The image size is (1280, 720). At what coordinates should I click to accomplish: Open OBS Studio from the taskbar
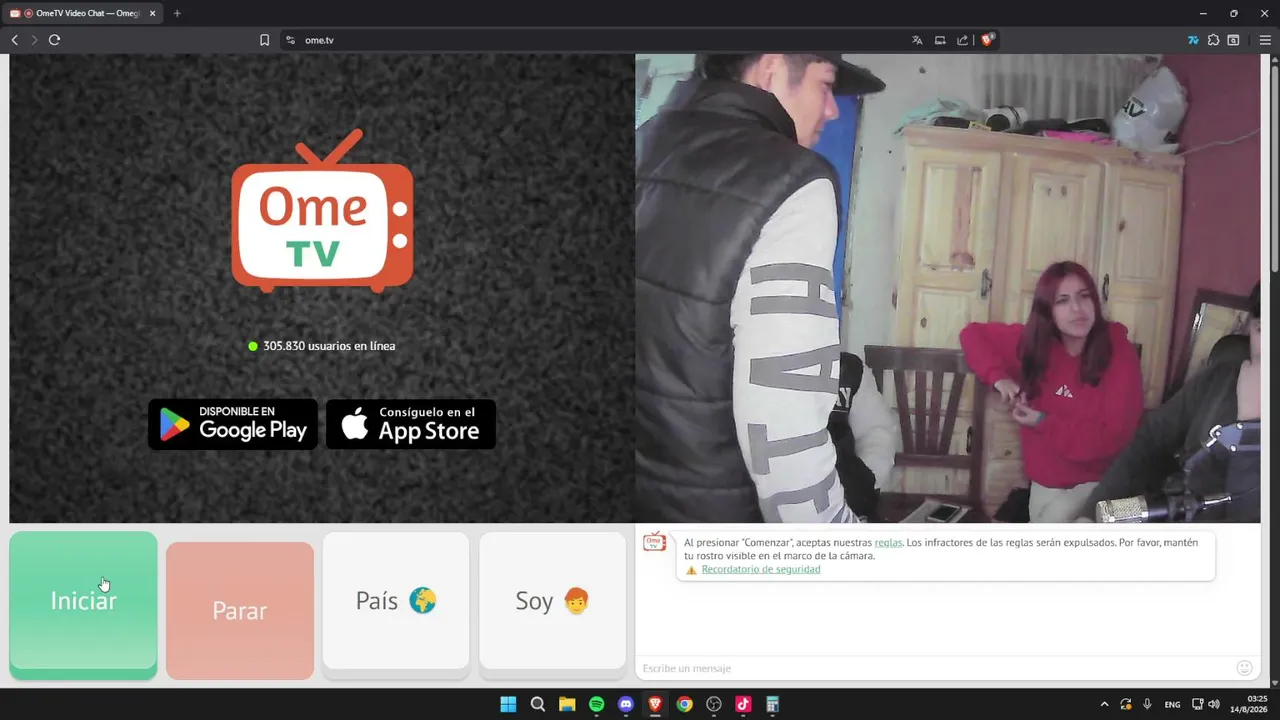[714, 704]
